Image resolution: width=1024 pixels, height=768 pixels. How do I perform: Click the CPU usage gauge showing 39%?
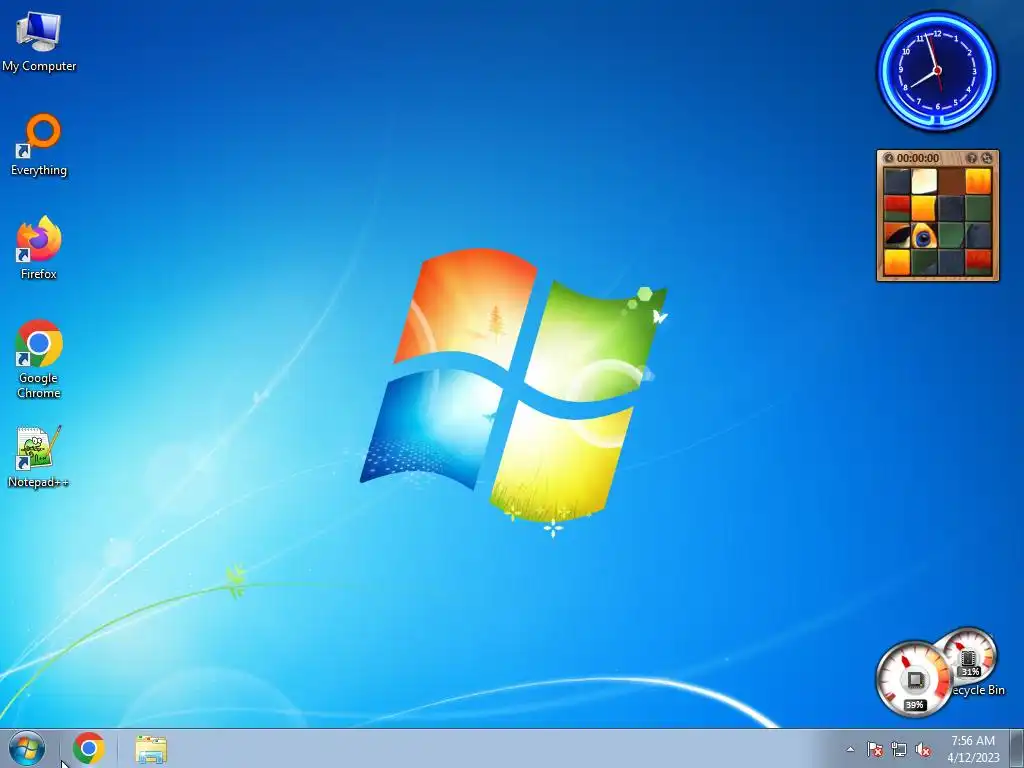[x=914, y=679]
